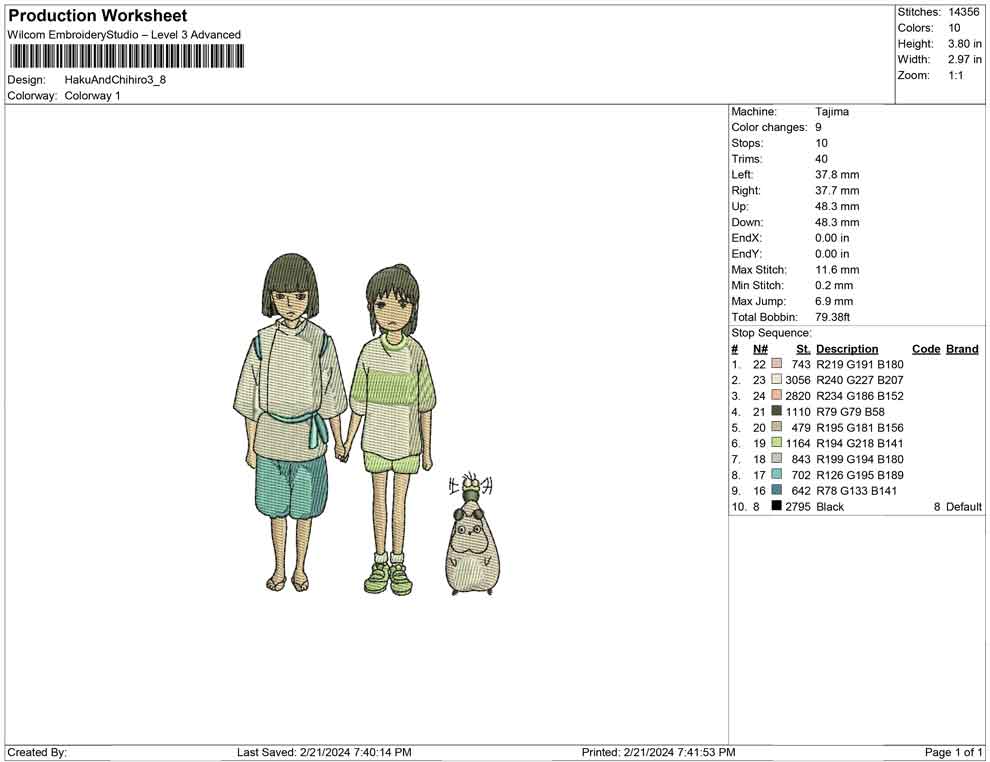Click the EndX value '0.00 in'
This screenshot has height=762, width=990.
pos(832,238)
